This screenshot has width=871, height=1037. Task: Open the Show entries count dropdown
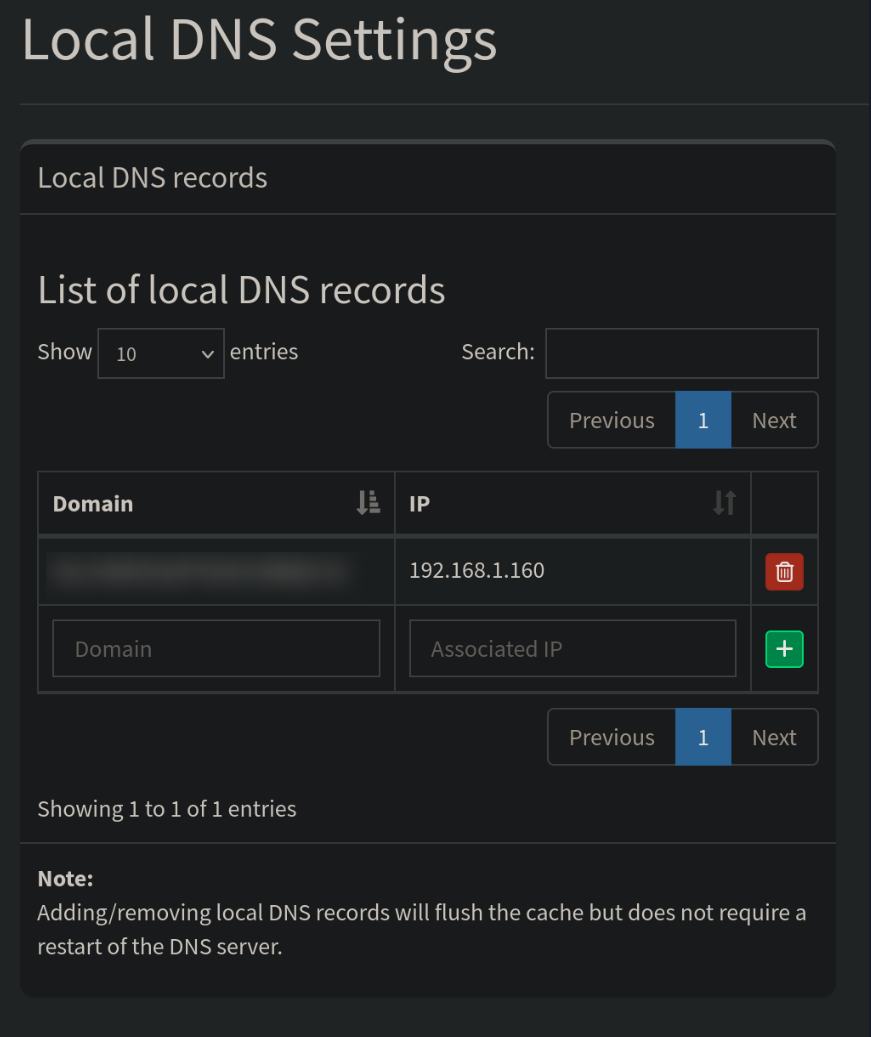point(161,353)
